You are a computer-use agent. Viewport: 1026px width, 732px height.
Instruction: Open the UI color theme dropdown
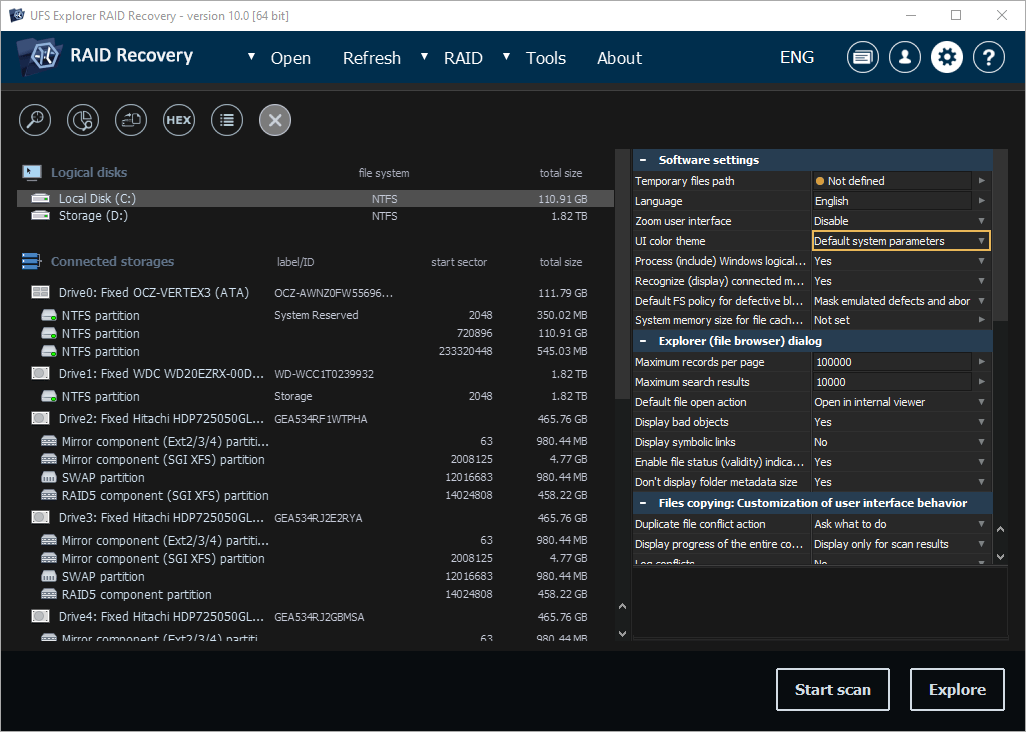point(901,241)
